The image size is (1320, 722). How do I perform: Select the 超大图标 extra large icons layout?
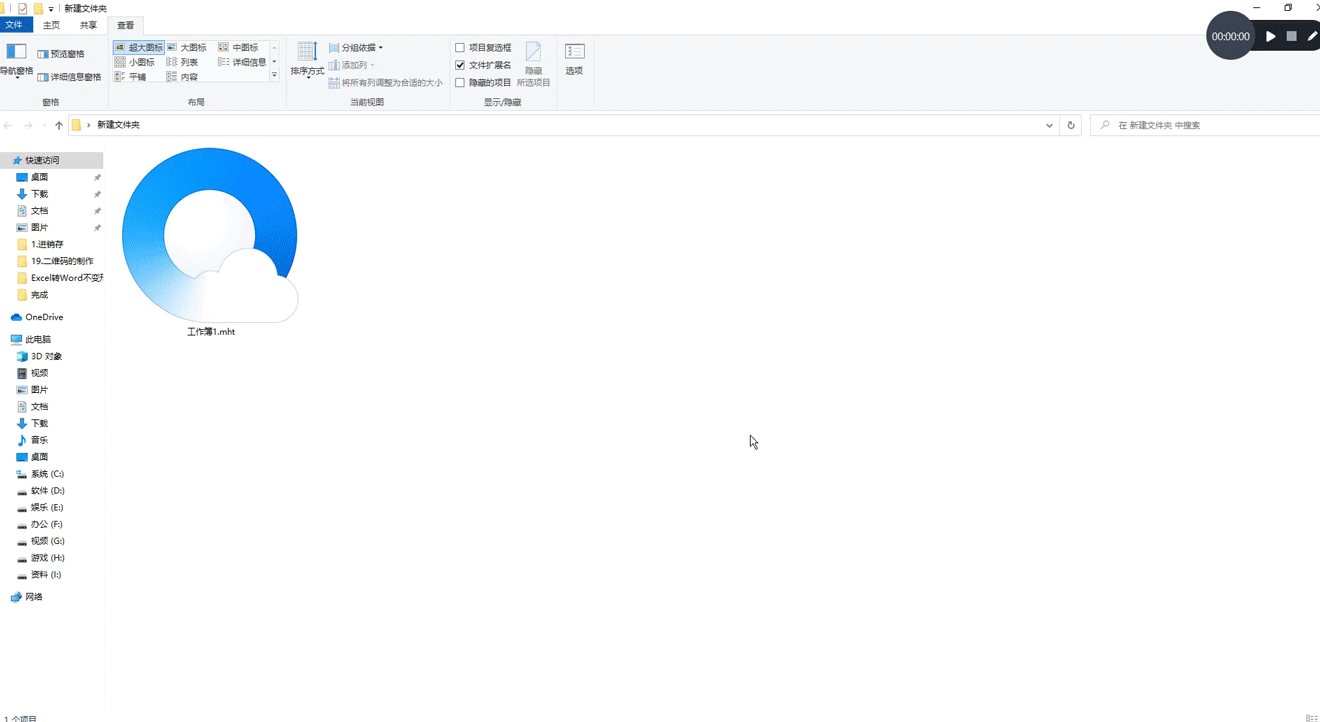click(138, 47)
